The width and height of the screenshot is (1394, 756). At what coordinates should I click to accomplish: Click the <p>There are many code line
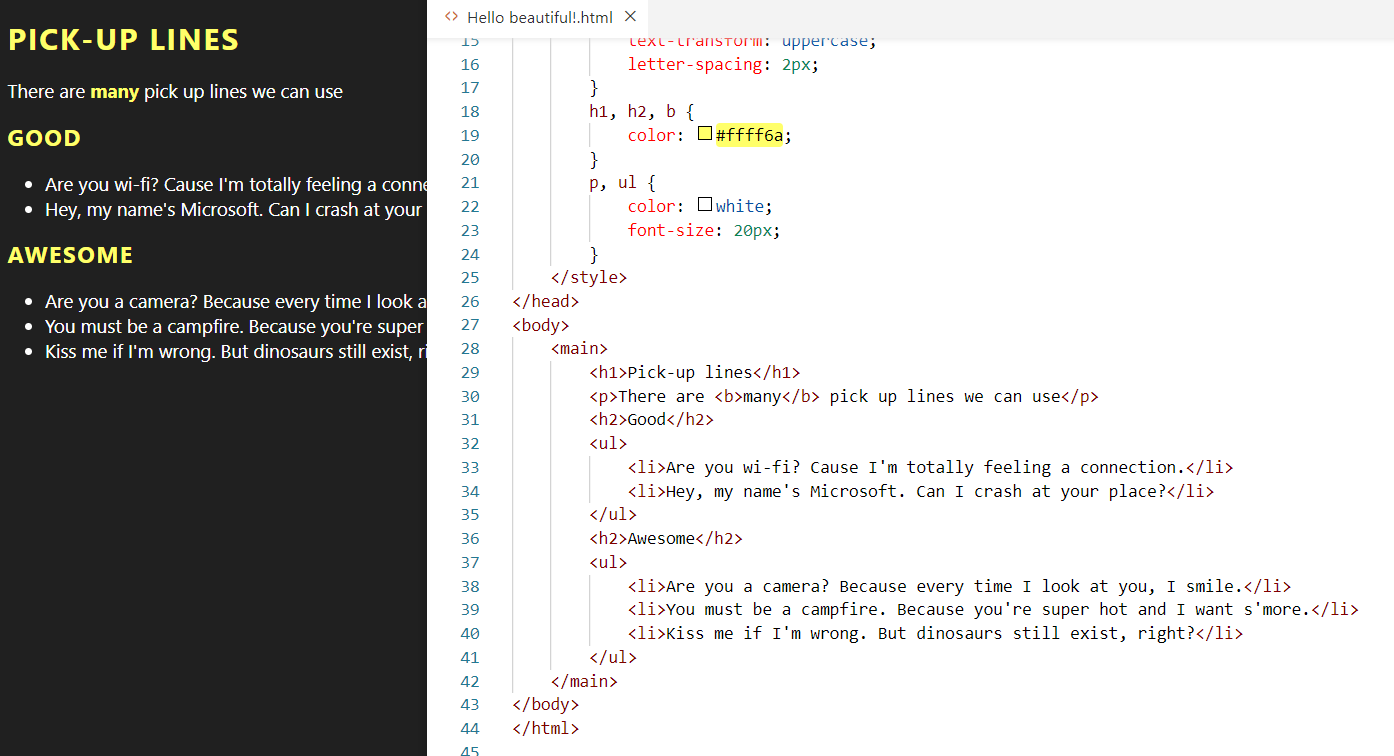click(x=844, y=397)
